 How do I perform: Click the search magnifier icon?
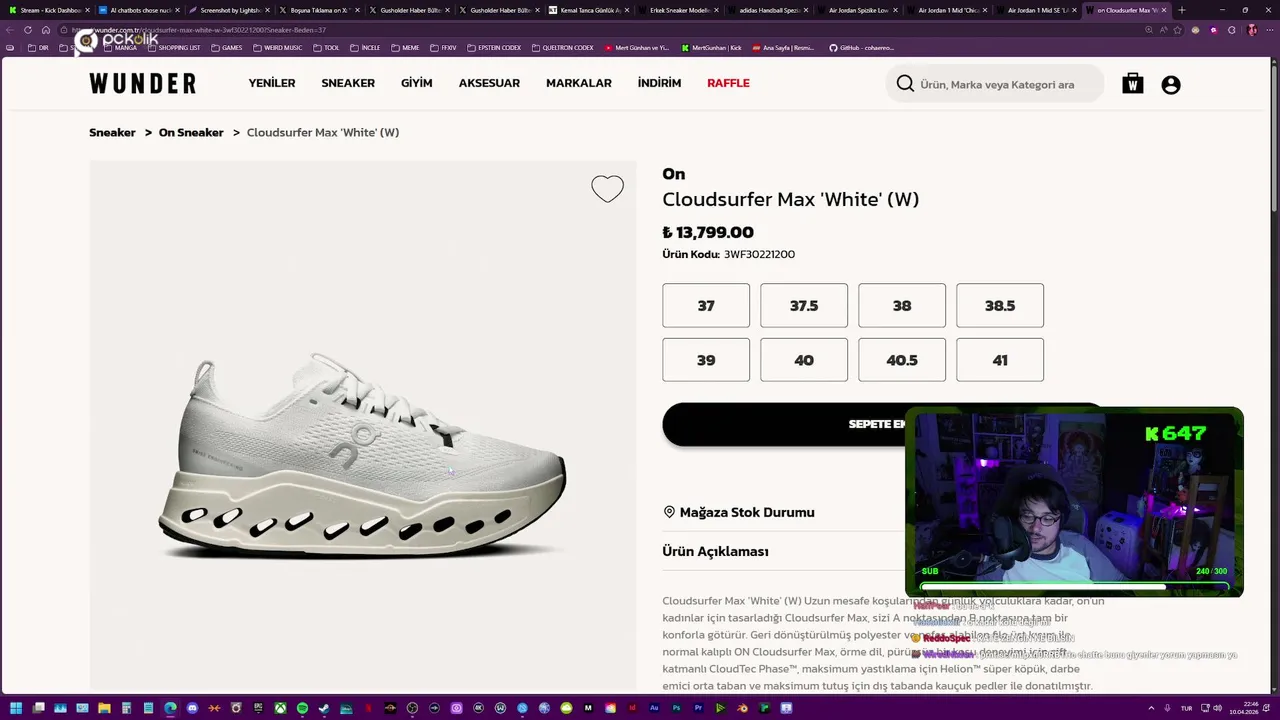tap(905, 84)
